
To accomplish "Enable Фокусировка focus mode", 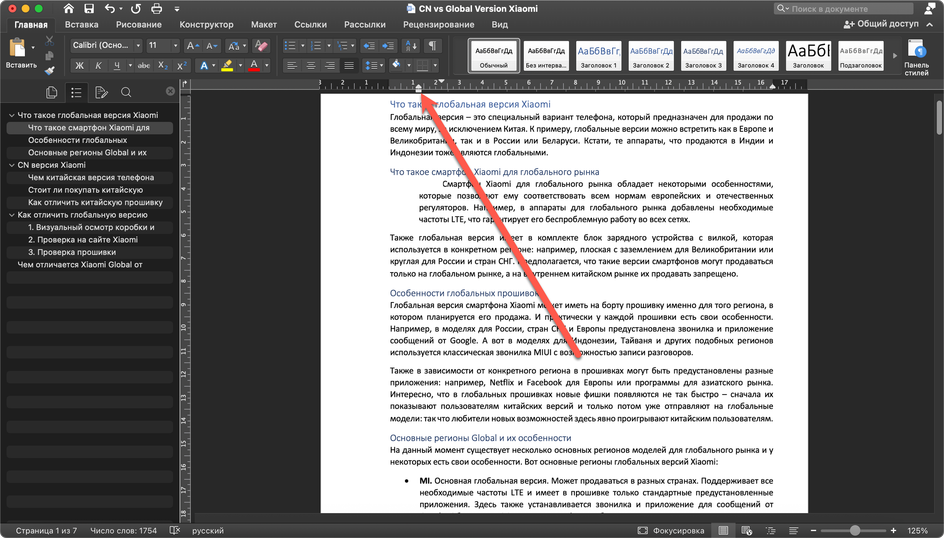I will [x=671, y=530].
